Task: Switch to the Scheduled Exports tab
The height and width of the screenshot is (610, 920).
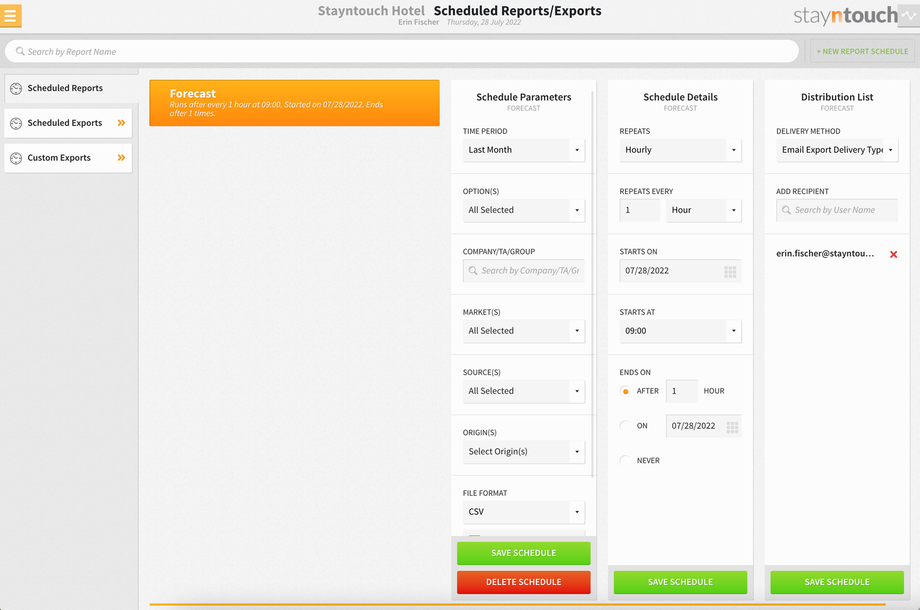Action: point(68,123)
